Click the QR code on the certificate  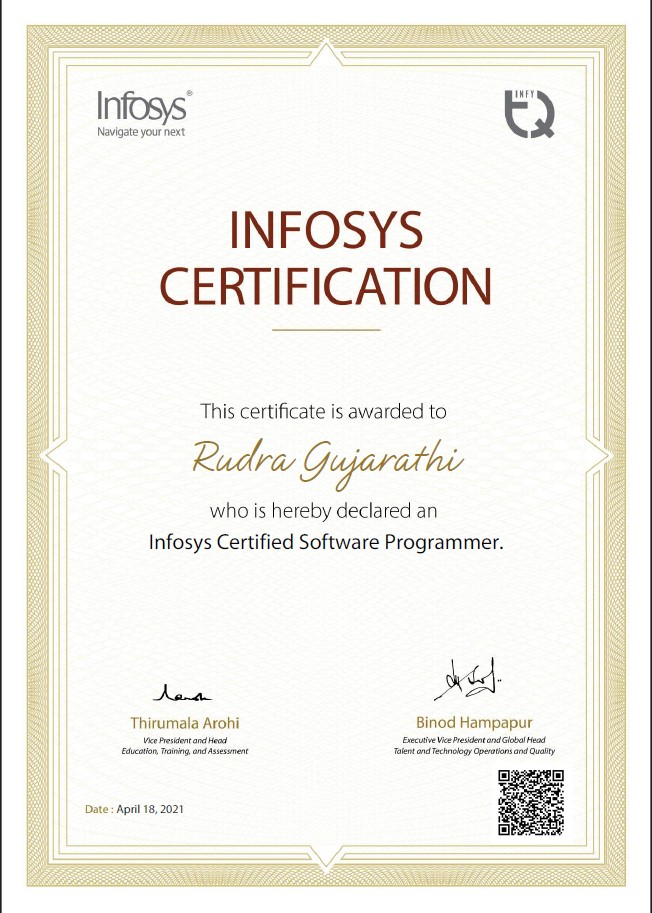point(531,802)
